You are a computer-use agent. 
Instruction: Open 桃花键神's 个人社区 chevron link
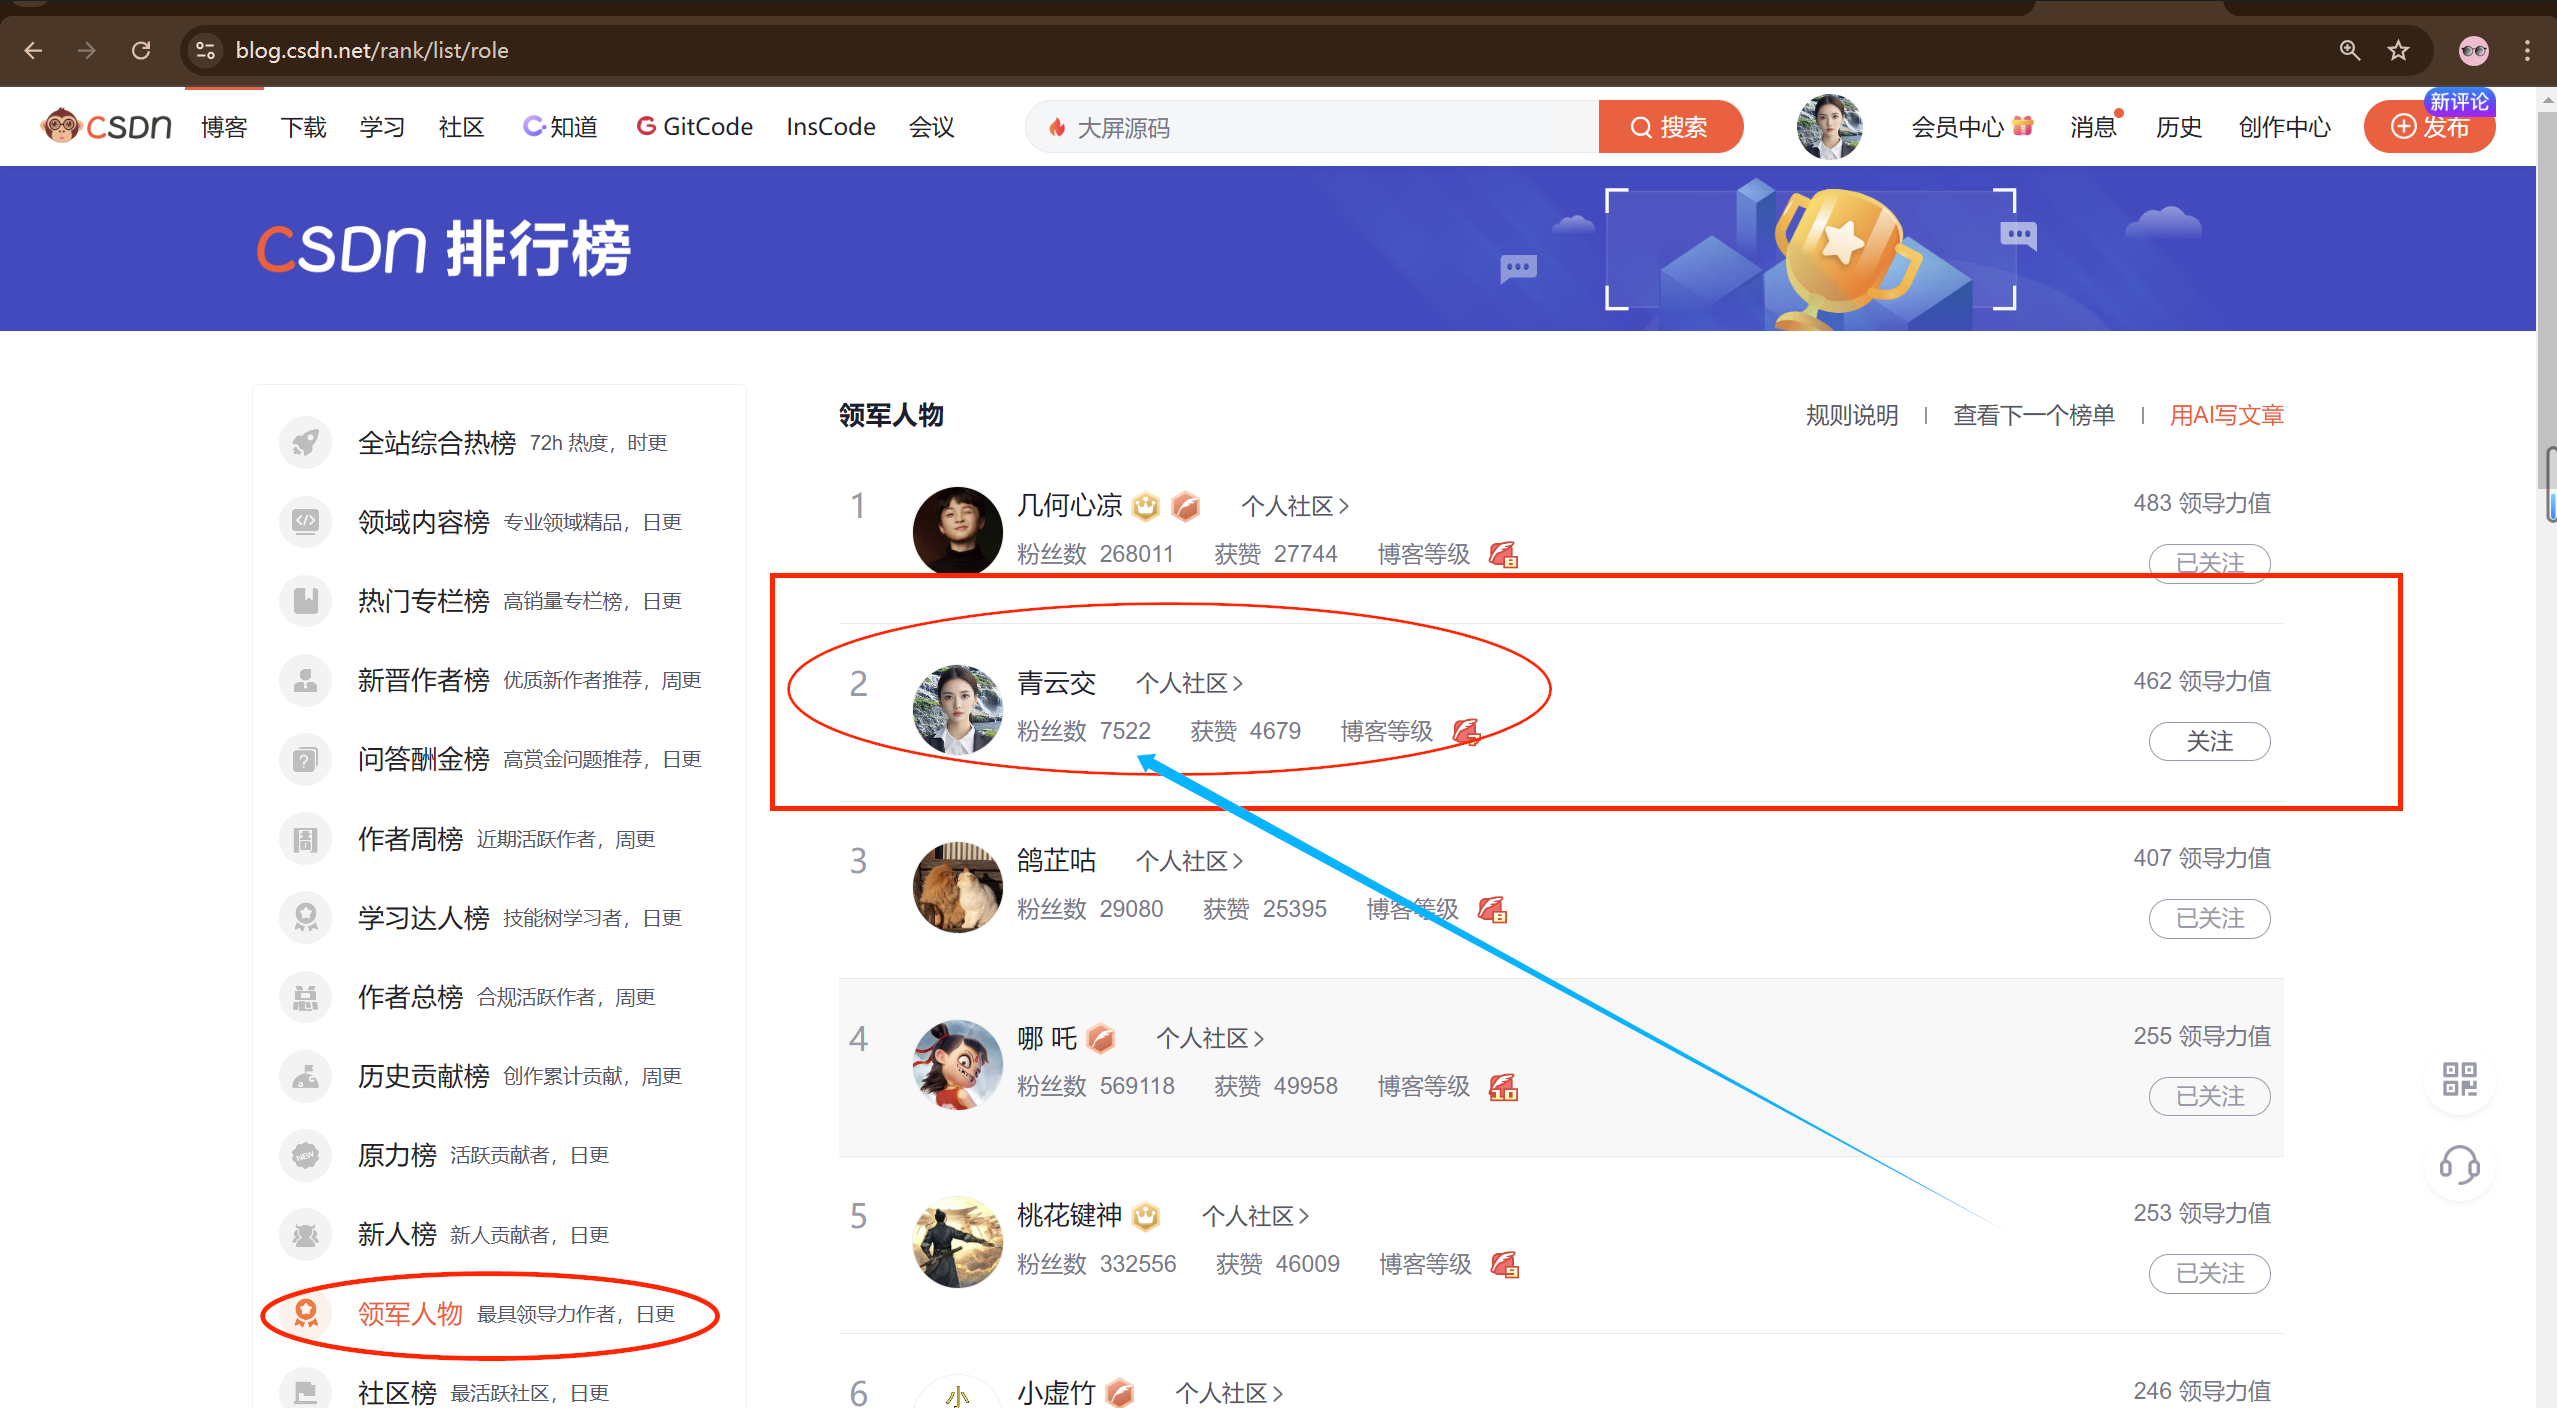(1255, 1216)
